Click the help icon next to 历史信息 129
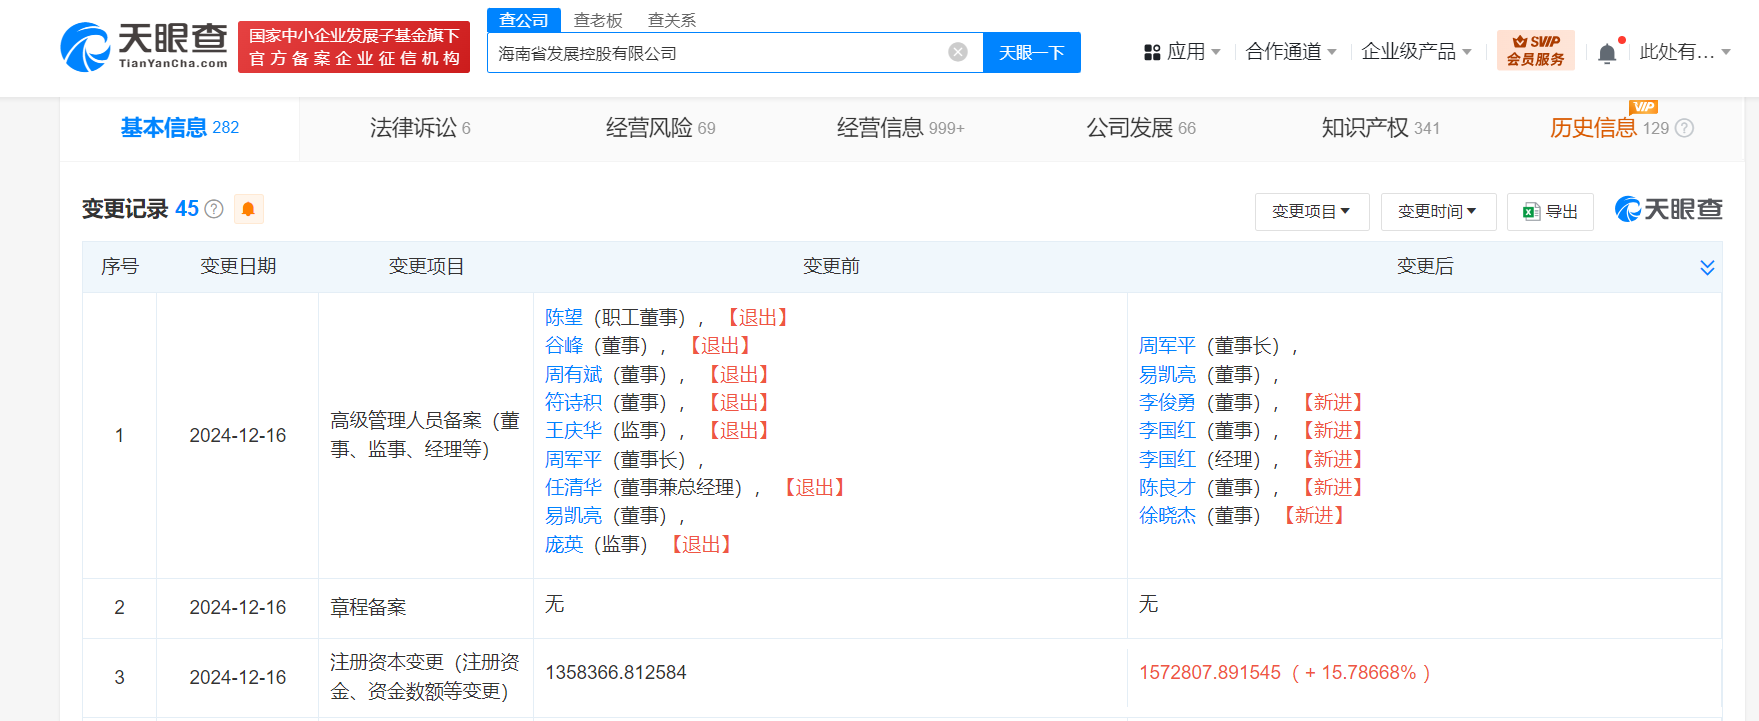Viewport: 1759px width, 721px height. coord(1684,128)
